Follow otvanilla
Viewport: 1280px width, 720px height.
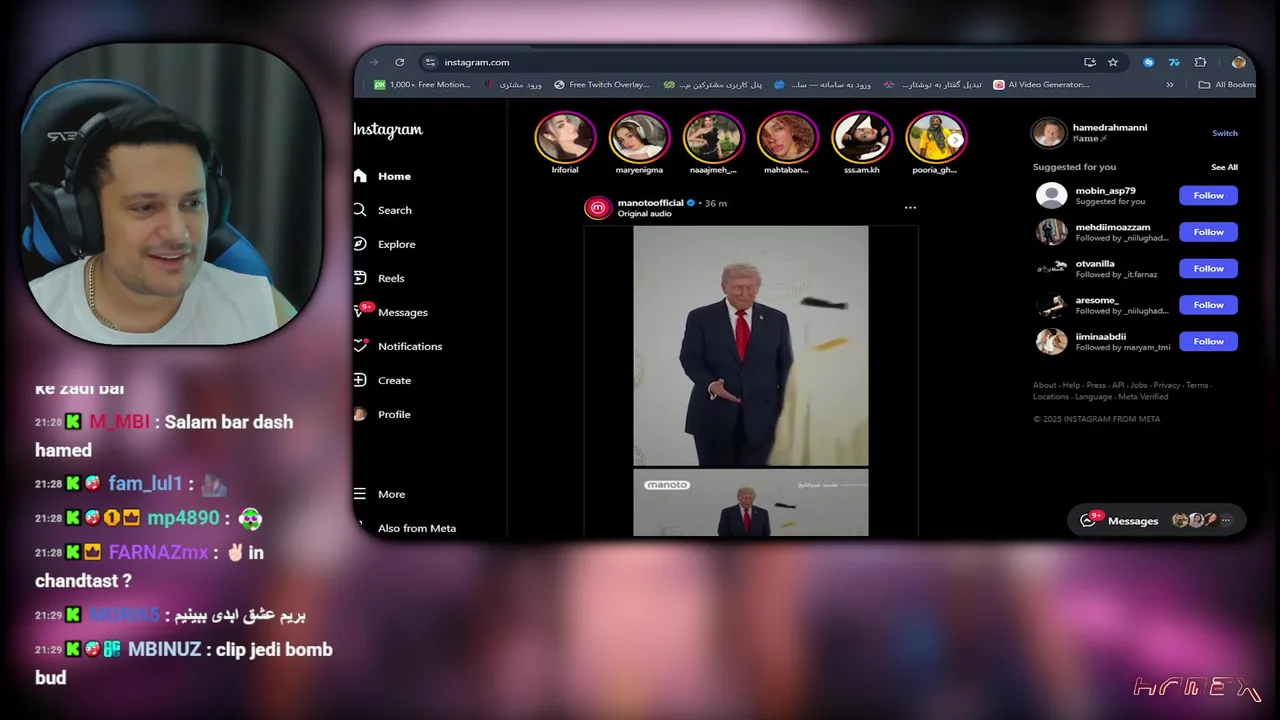(1208, 268)
